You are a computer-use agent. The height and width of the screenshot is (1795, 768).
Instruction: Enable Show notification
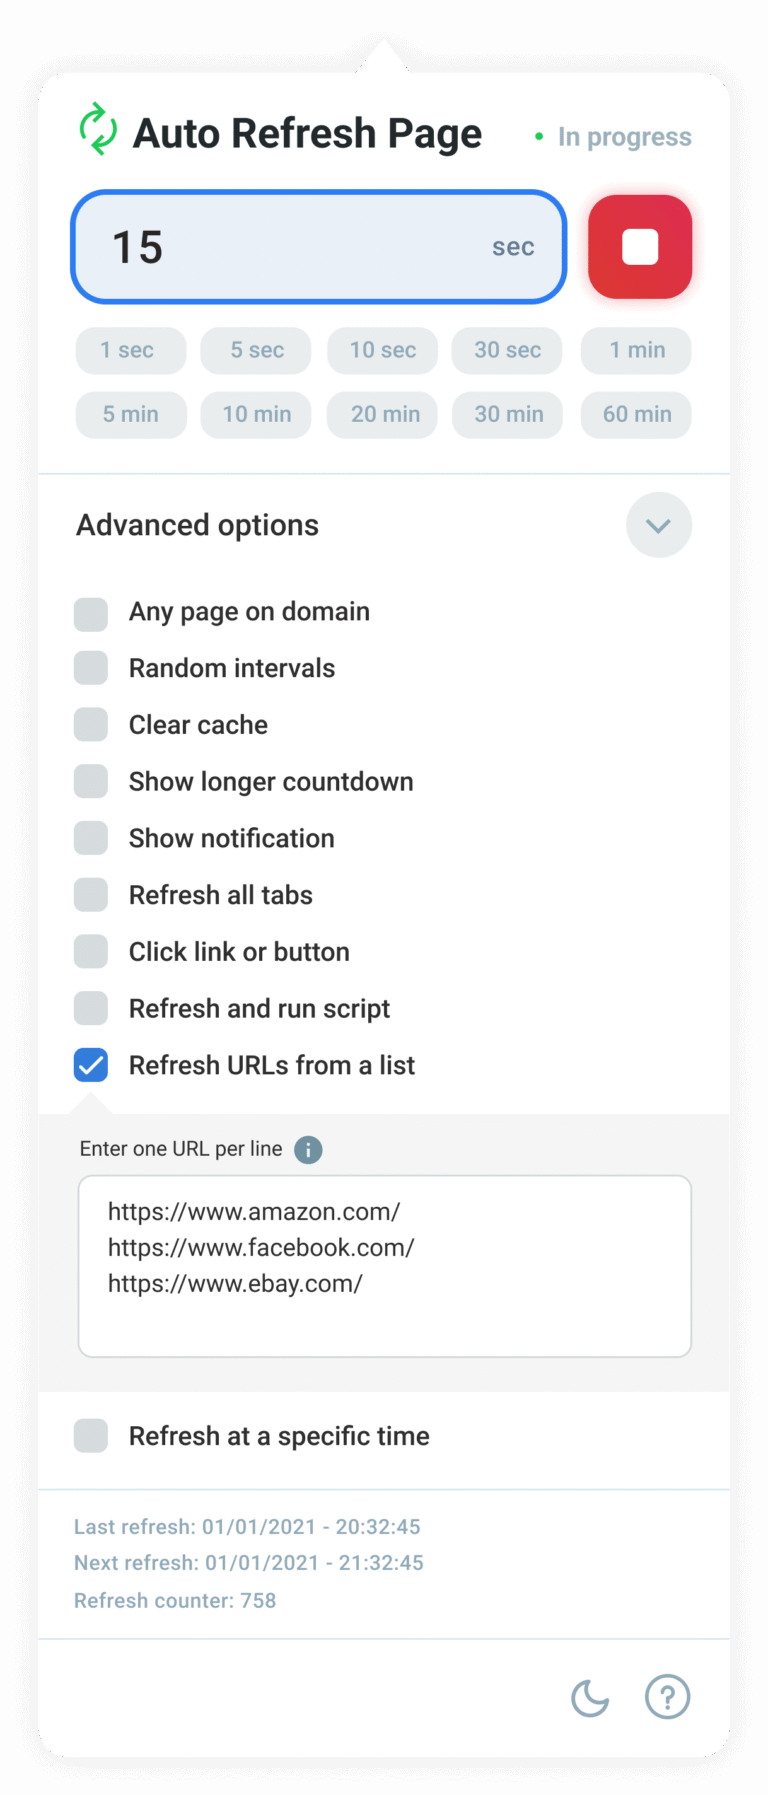[x=91, y=838]
